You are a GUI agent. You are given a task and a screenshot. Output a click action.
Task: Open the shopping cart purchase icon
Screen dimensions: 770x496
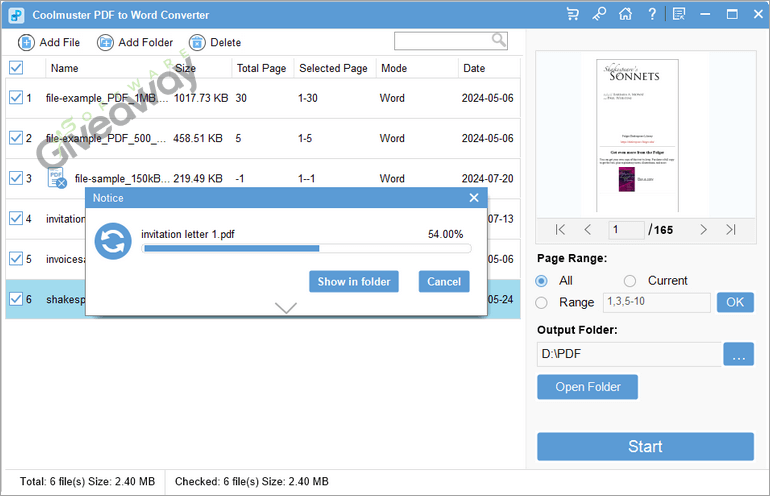(x=573, y=14)
